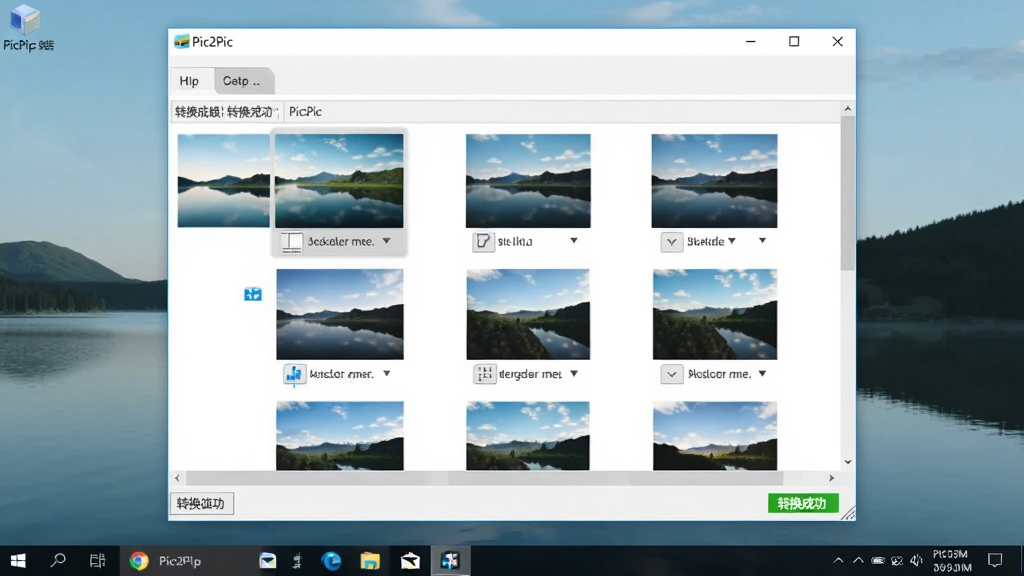Open taskbar search
This screenshot has width=1024, height=576.
point(58,560)
